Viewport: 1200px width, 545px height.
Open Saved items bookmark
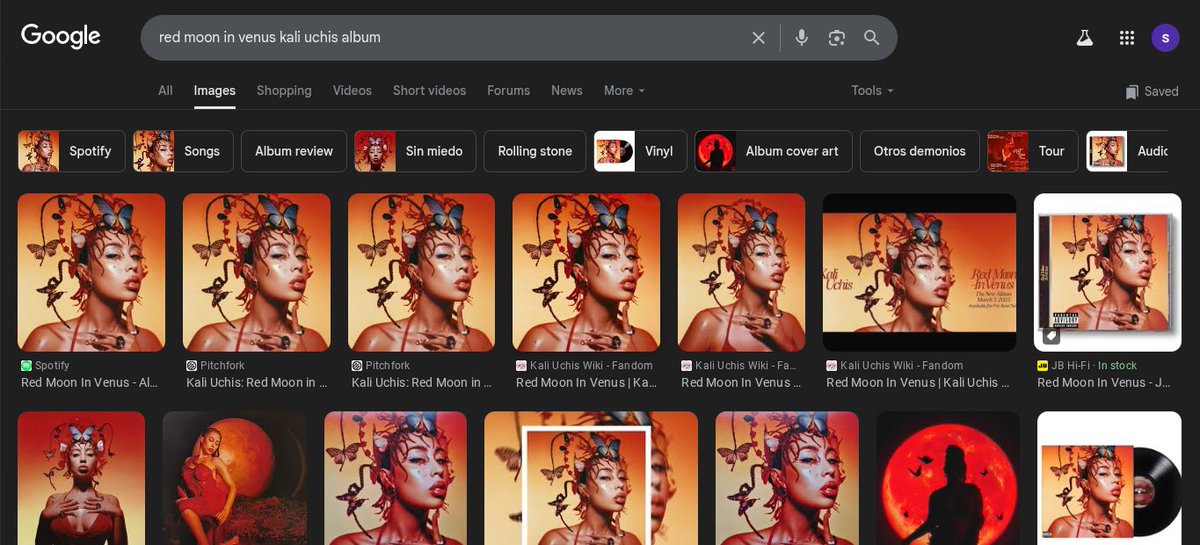click(x=1152, y=91)
